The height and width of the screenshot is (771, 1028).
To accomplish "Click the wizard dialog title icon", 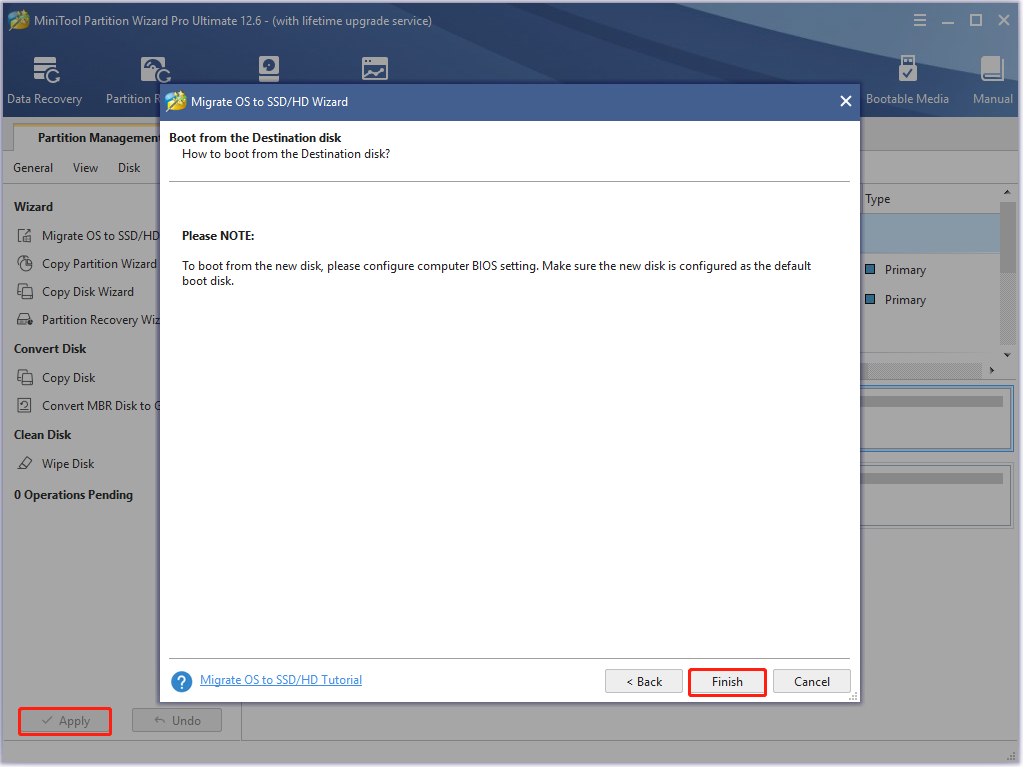I will click(x=177, y=102).
